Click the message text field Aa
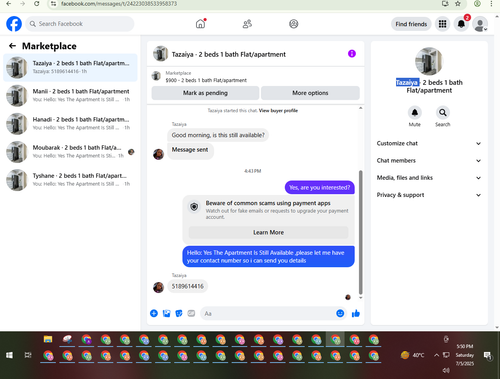Viewport: 500px width, 379px height. tap(273, 313)
